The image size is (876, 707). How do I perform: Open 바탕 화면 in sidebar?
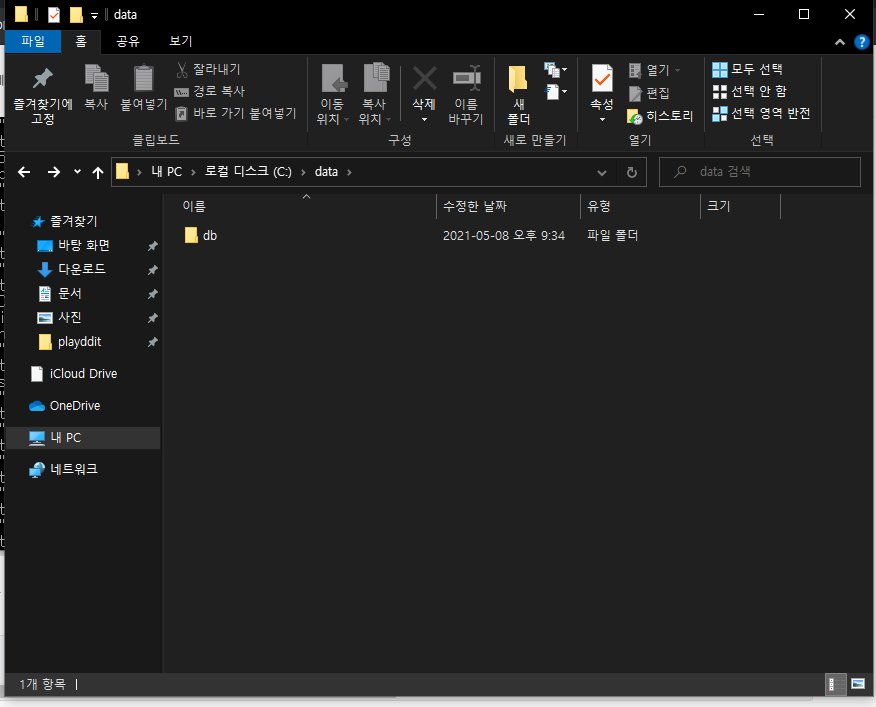73,245
